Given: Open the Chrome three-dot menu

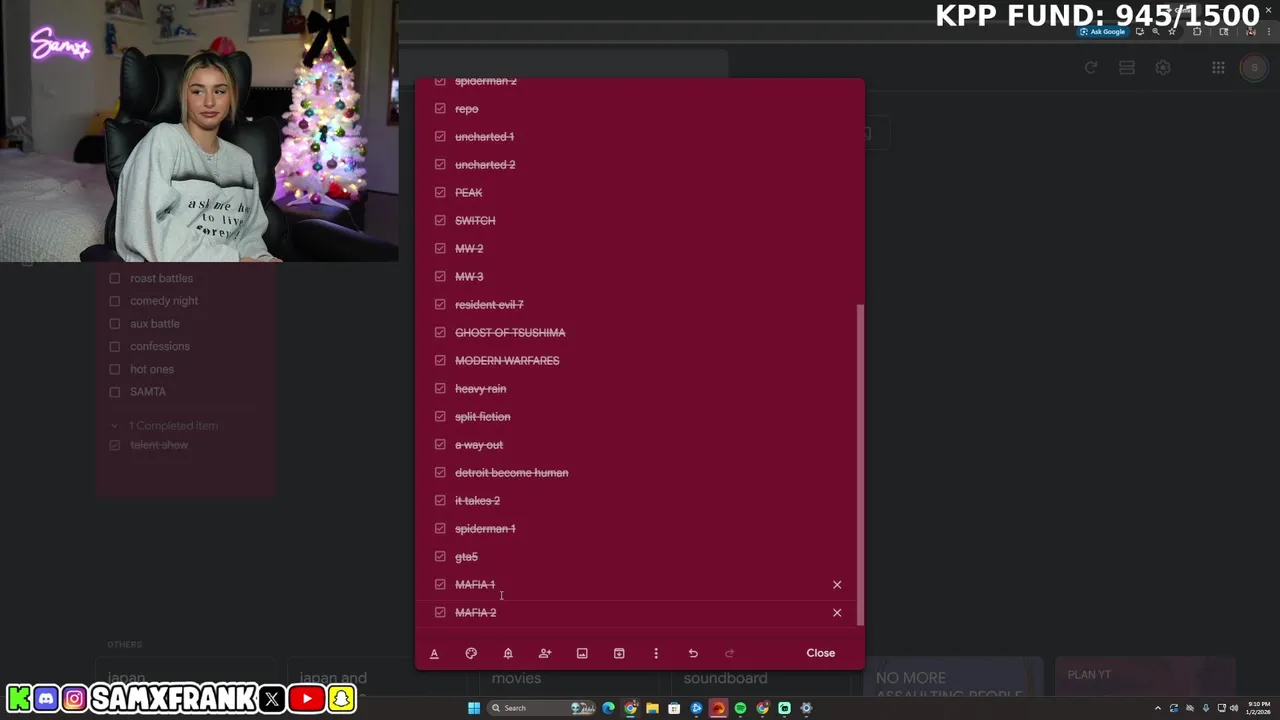Looking at the screenshot, I should [x=1267, y=32].
